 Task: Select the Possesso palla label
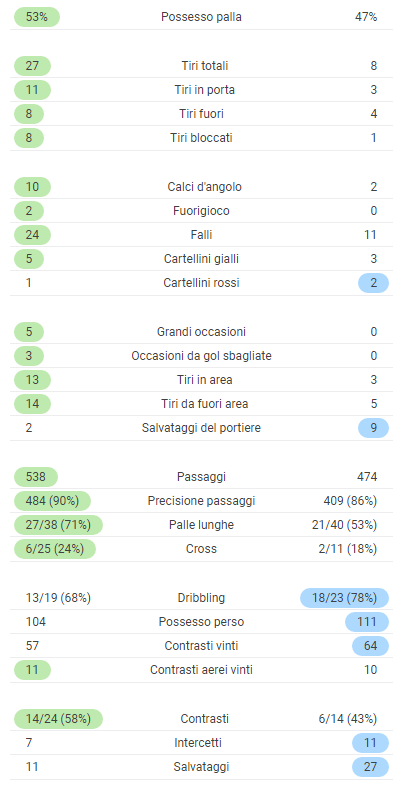(202, 17)
